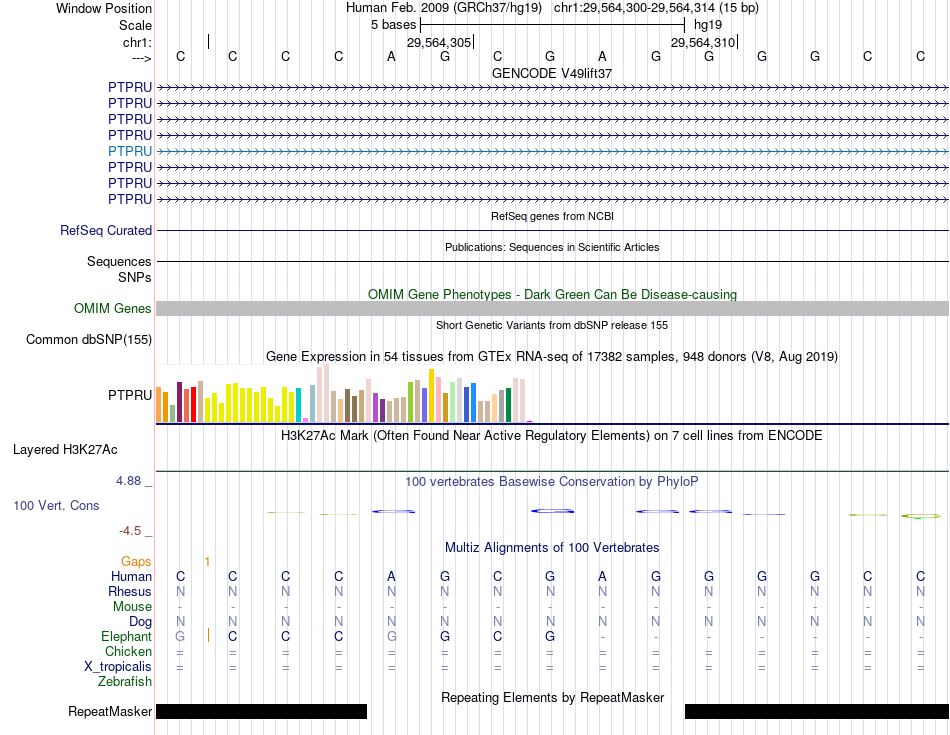Select the Zebrafish alignment row label
Screen dimensions: 950x735
pyautogui.click(x=125, y=682)
